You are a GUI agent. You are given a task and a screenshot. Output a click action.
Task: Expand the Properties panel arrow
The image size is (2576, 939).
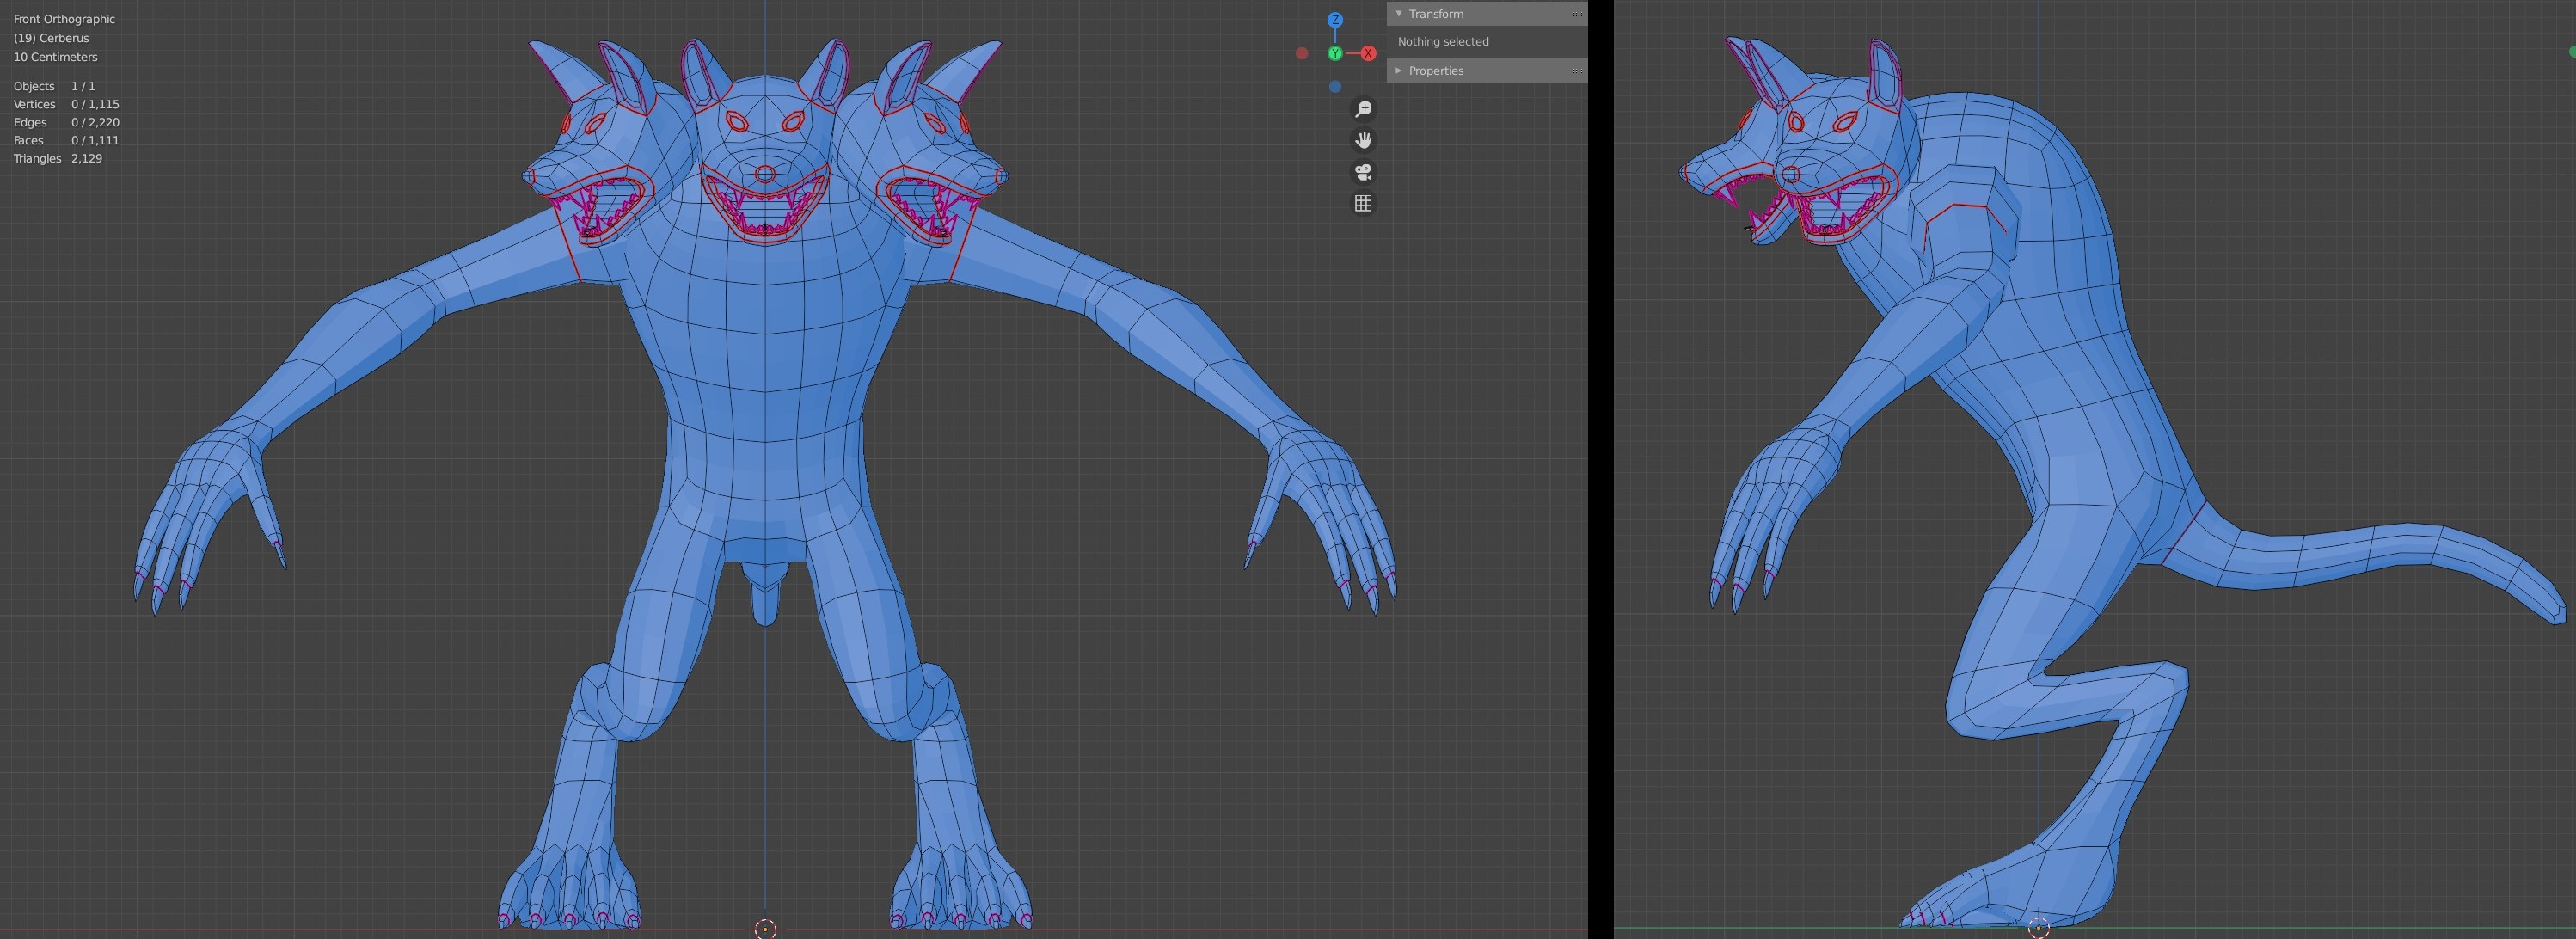(x=1399, y=71)
